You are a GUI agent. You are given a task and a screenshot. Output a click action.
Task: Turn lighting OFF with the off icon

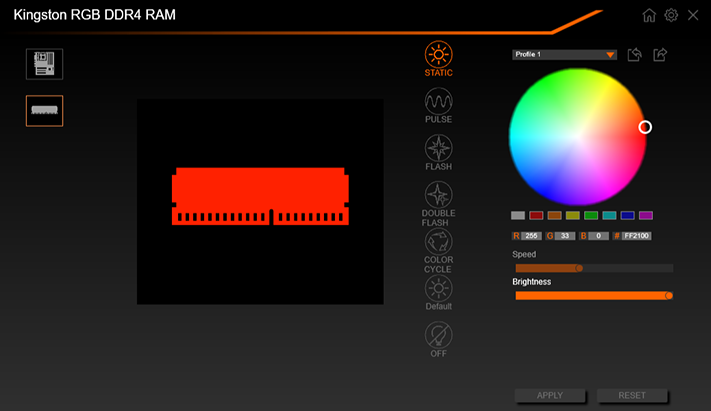(438, 340)
